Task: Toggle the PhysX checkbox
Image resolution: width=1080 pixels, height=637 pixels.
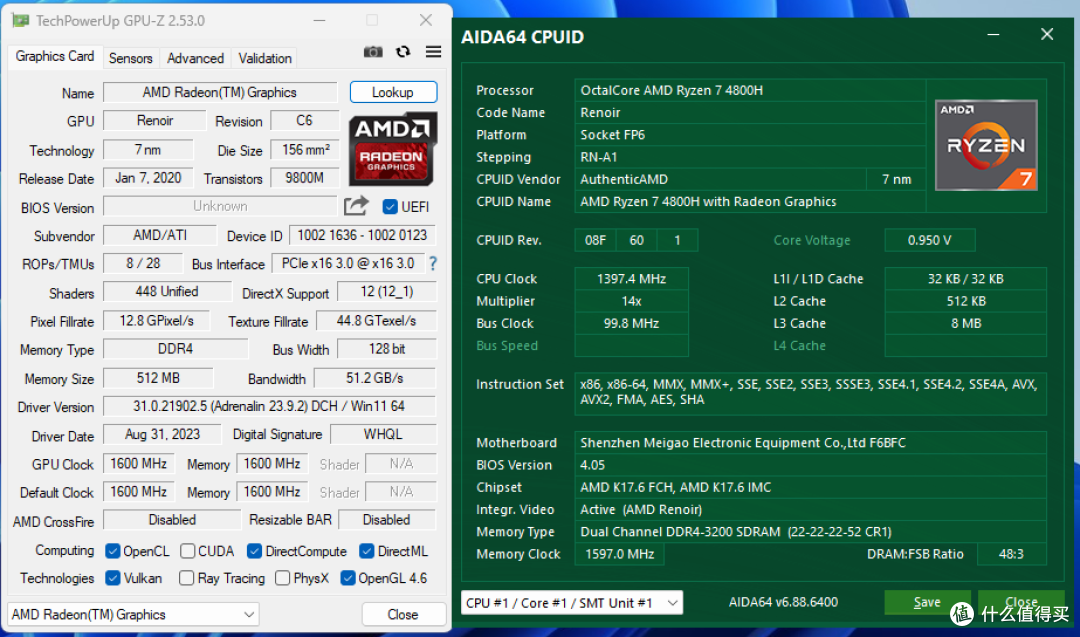Action: (x=282, y=578)
